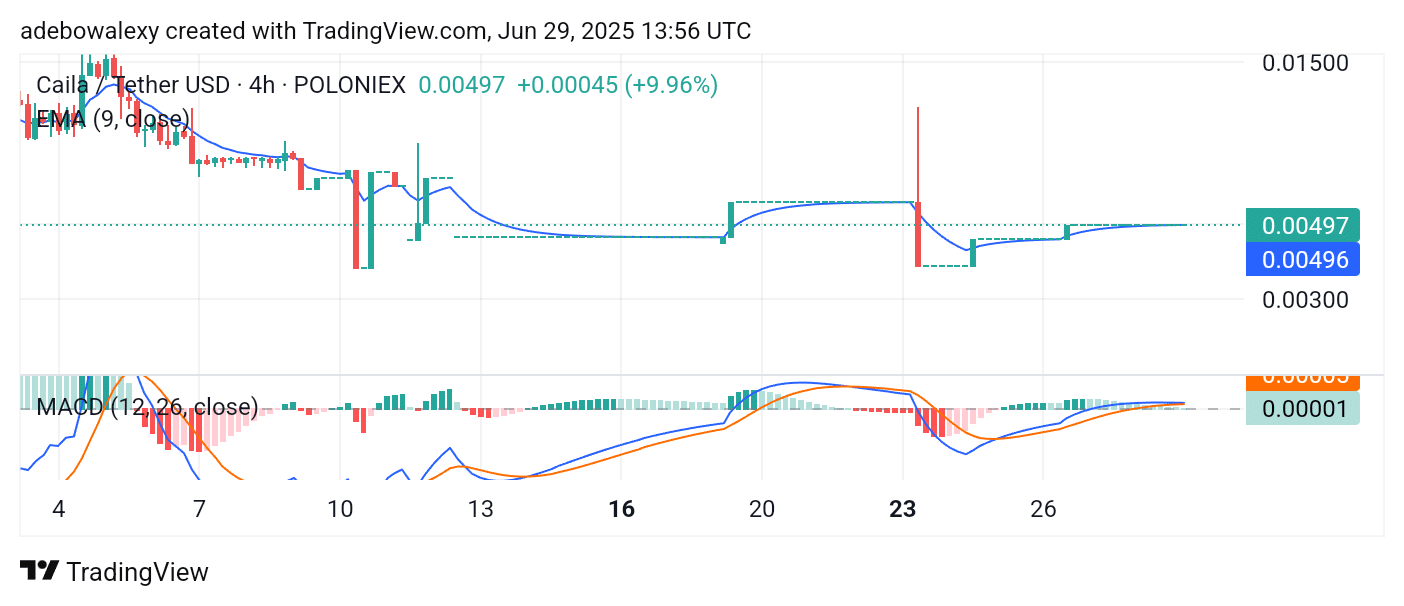Click date label 26 on time axis
Screen dimensions: 1404x606
pos(1043,509)
